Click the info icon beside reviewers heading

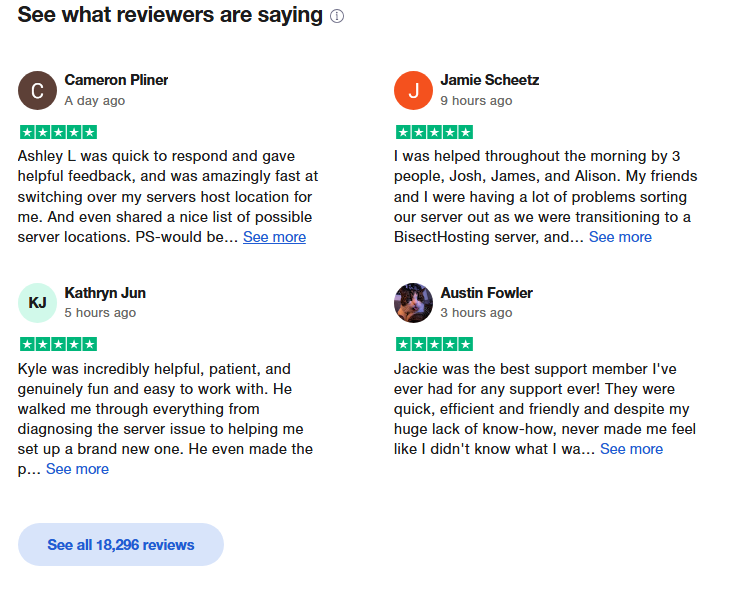337,17
